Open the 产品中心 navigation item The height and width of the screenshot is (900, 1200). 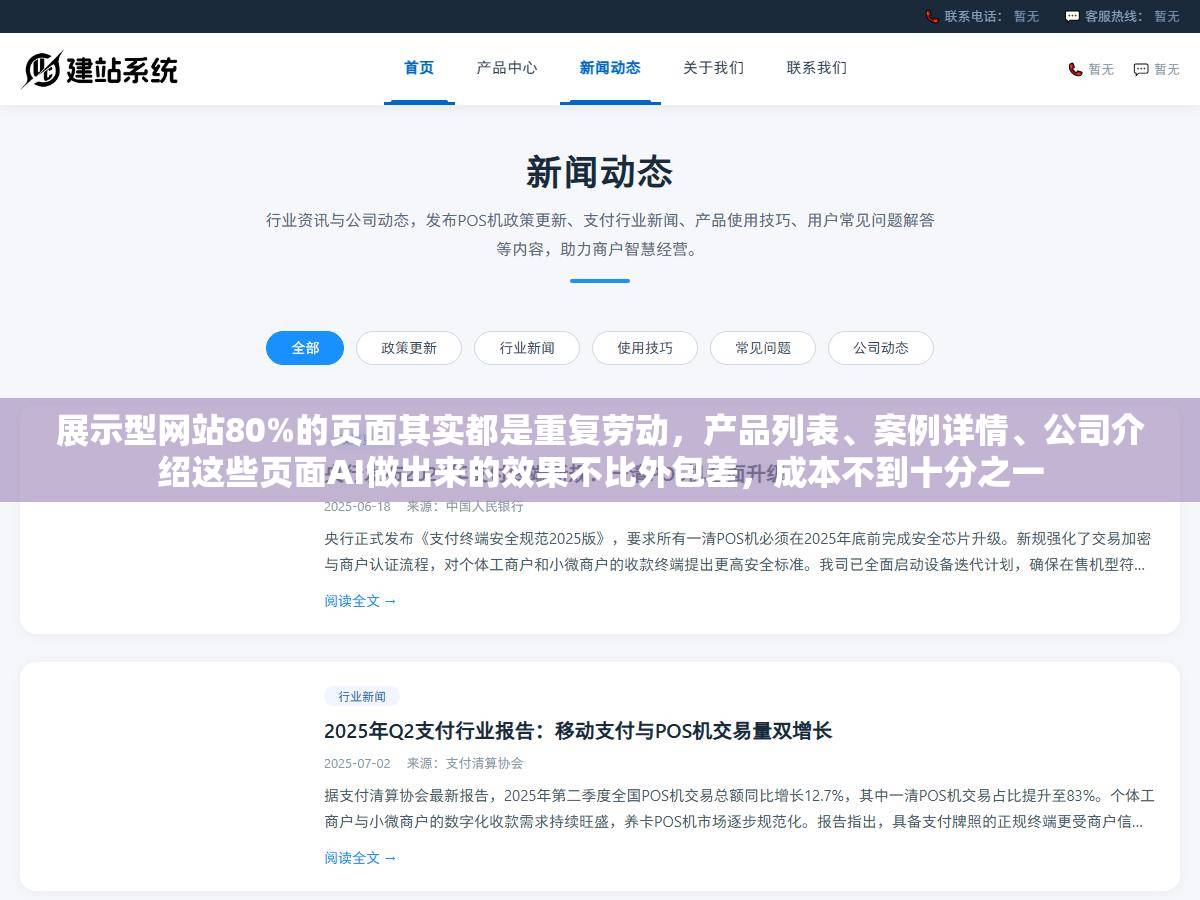pos(507,68)
